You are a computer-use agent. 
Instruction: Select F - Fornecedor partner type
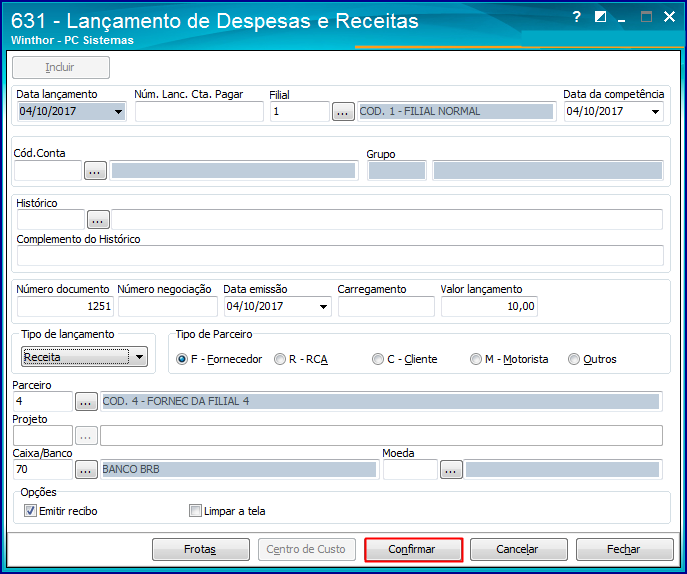(219, 359)
